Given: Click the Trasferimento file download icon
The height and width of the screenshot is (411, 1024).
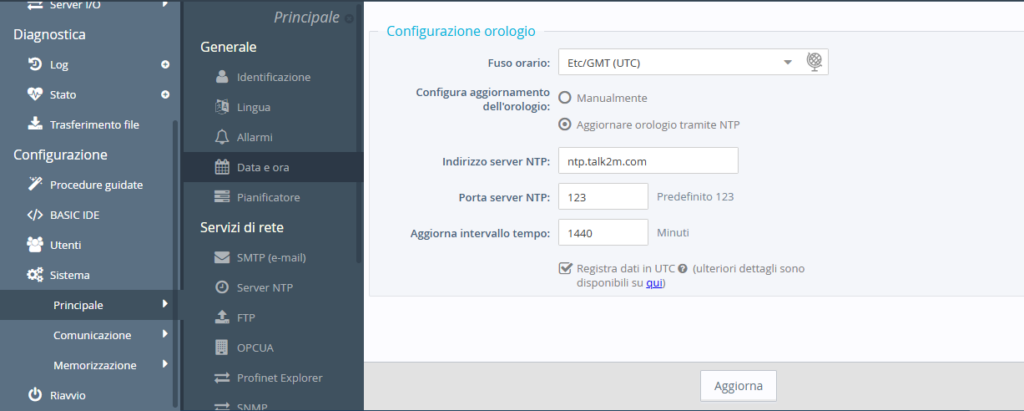Looking at the screenshot, I should (x=34, y=125).
